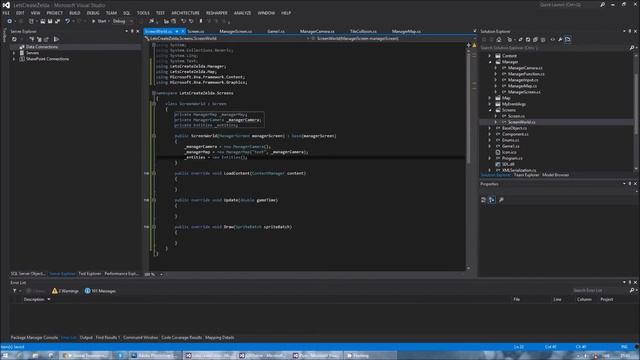Open the Debug configuration dropdown
This screenshot has width=640, height=360.
tap(123, 21)
